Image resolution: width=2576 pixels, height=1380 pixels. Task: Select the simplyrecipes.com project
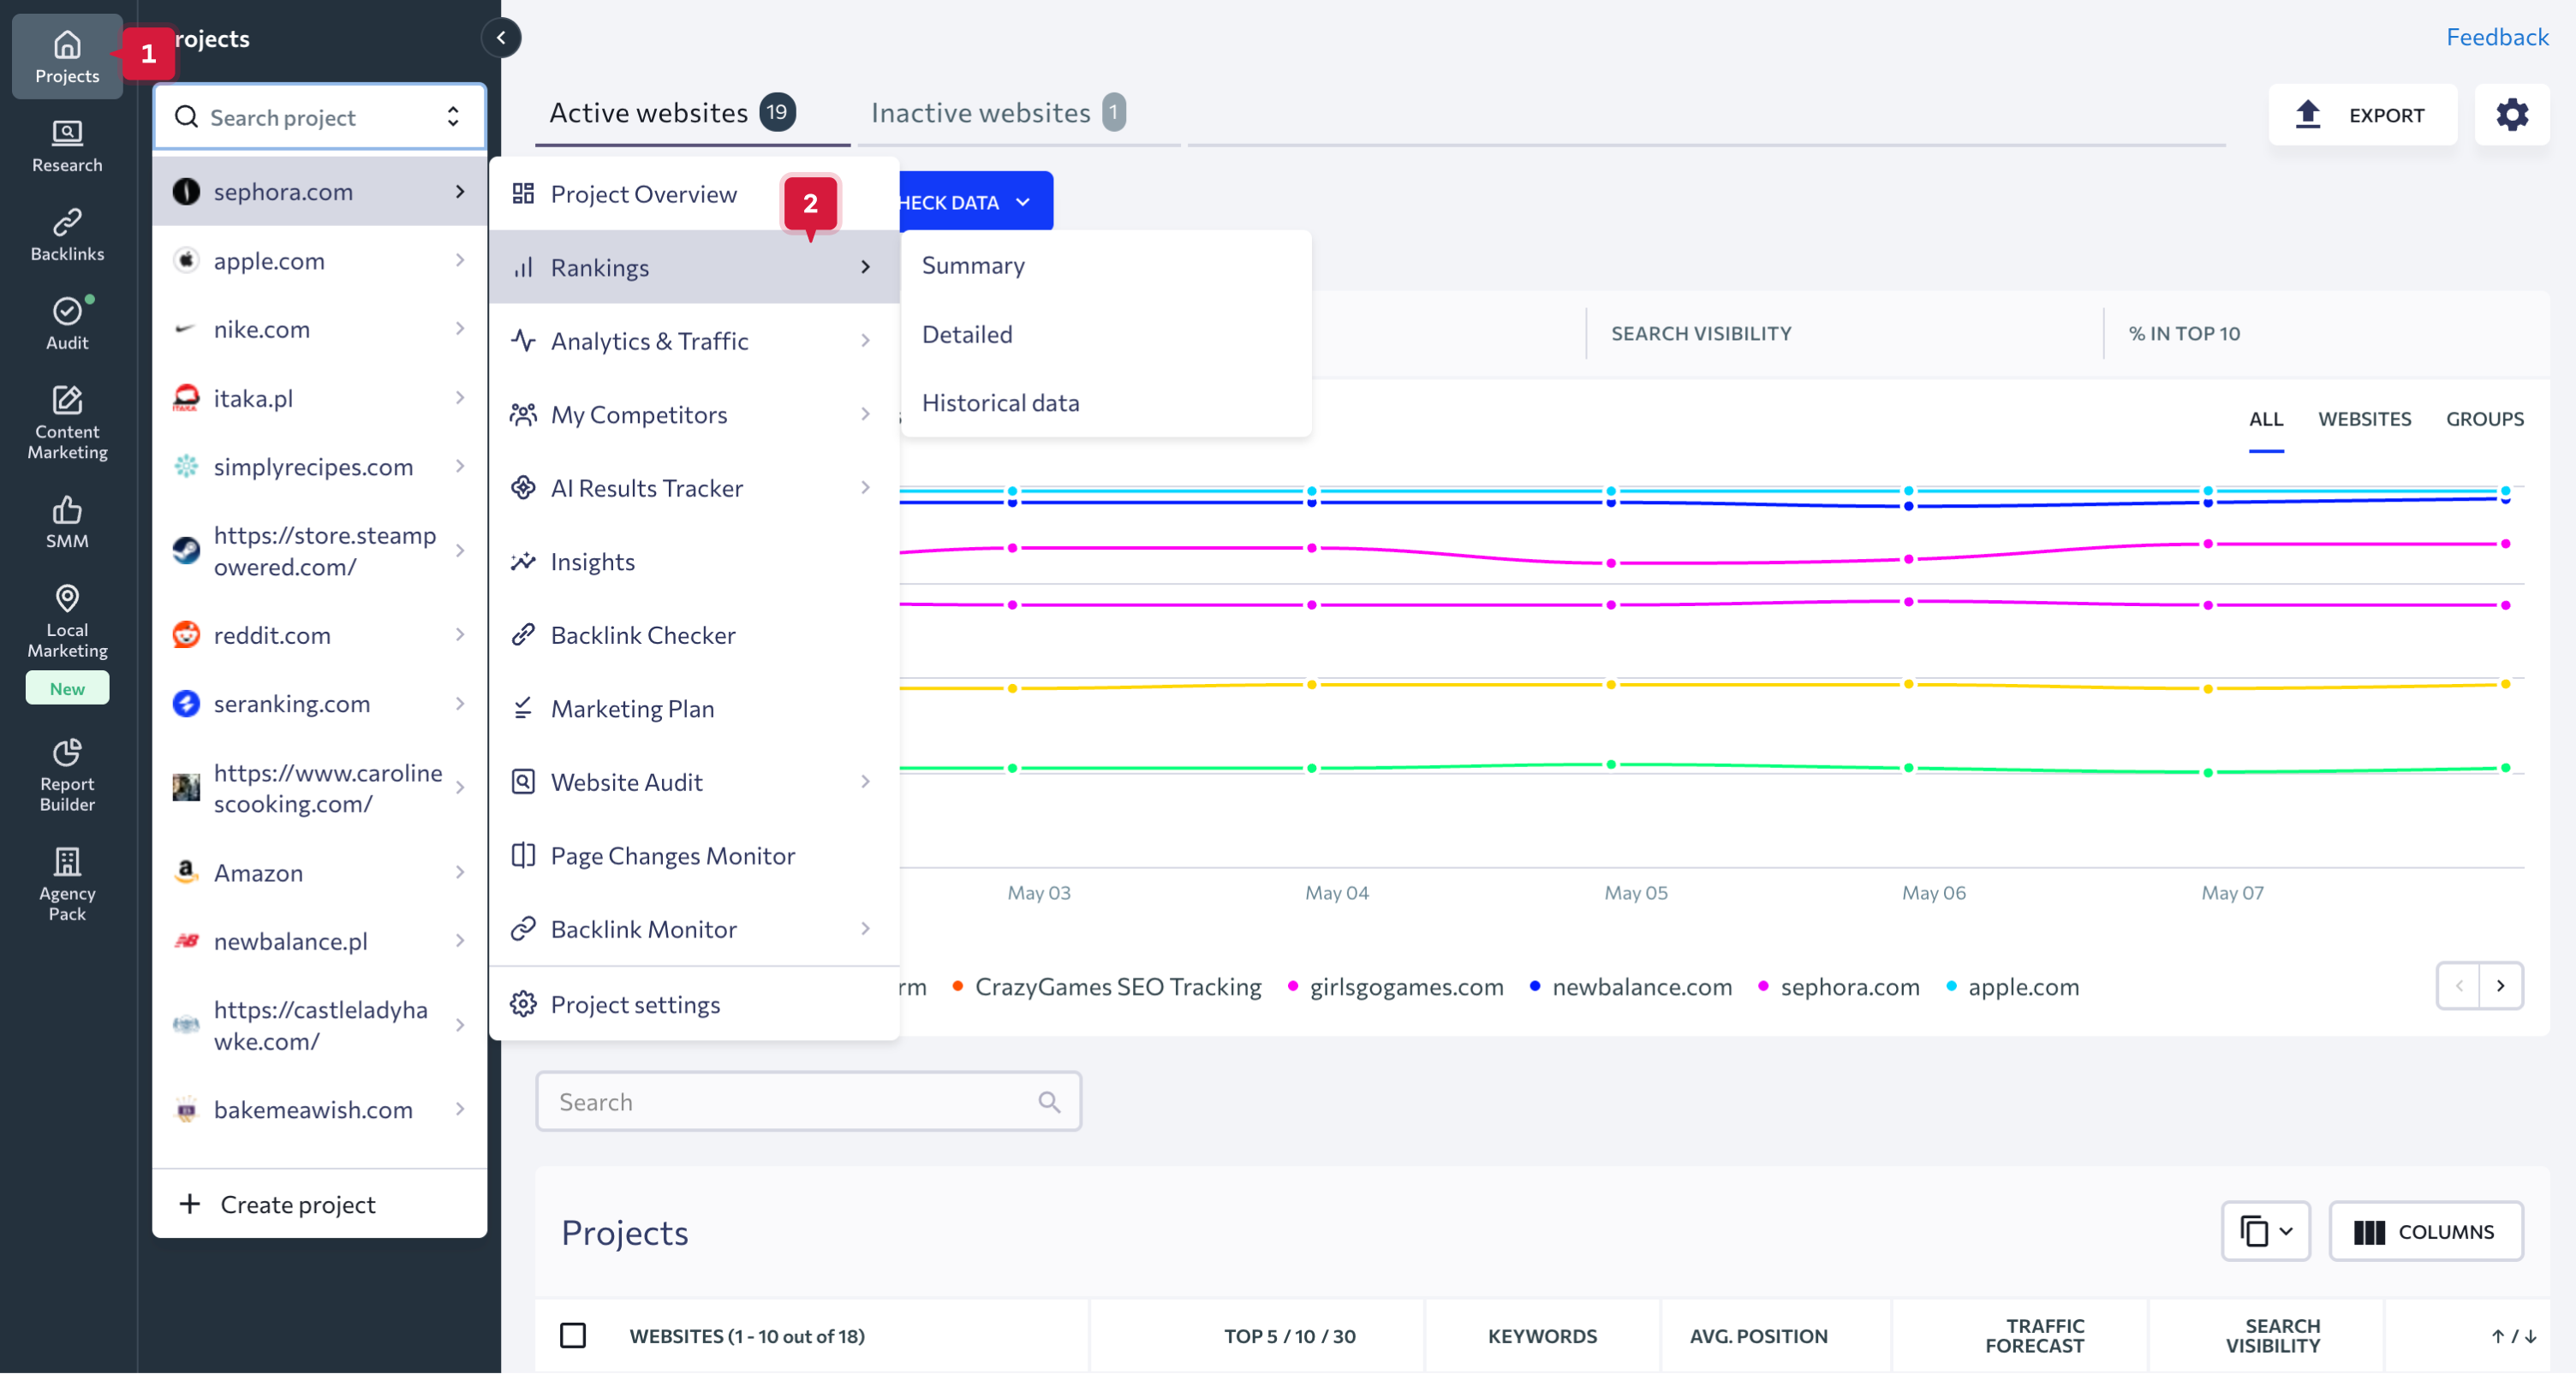point(319,467)
